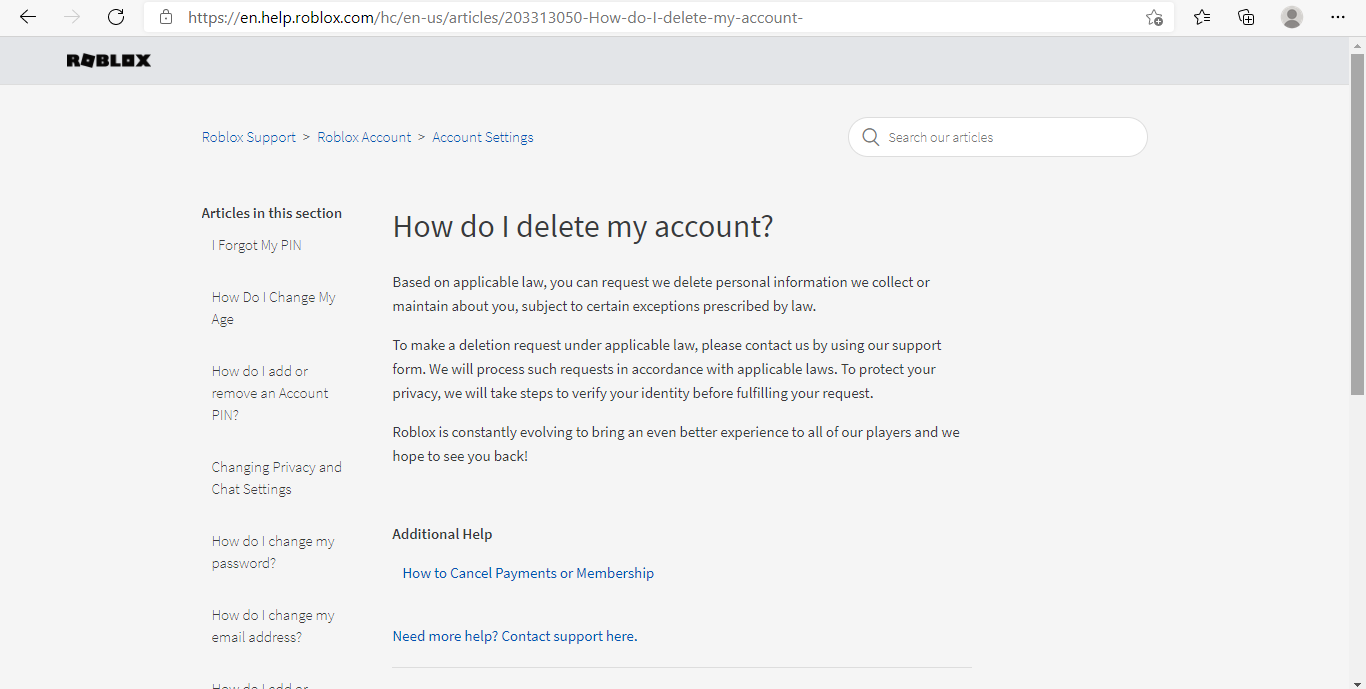View site info via padlock icon
The width and height of the screenshot is (1366, 689).
pos(166,17)
